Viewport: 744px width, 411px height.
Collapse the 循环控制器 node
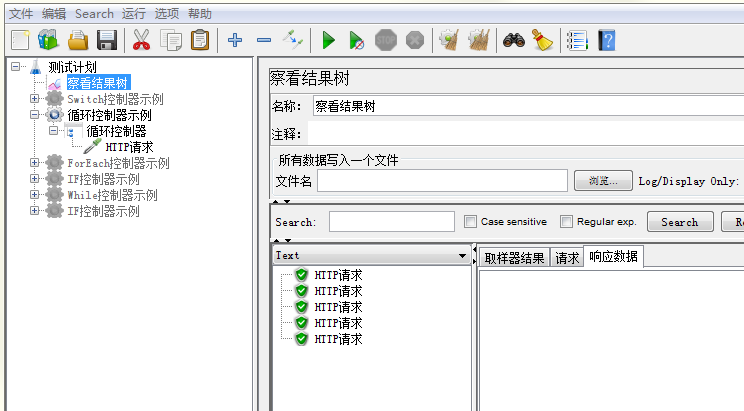54,131
